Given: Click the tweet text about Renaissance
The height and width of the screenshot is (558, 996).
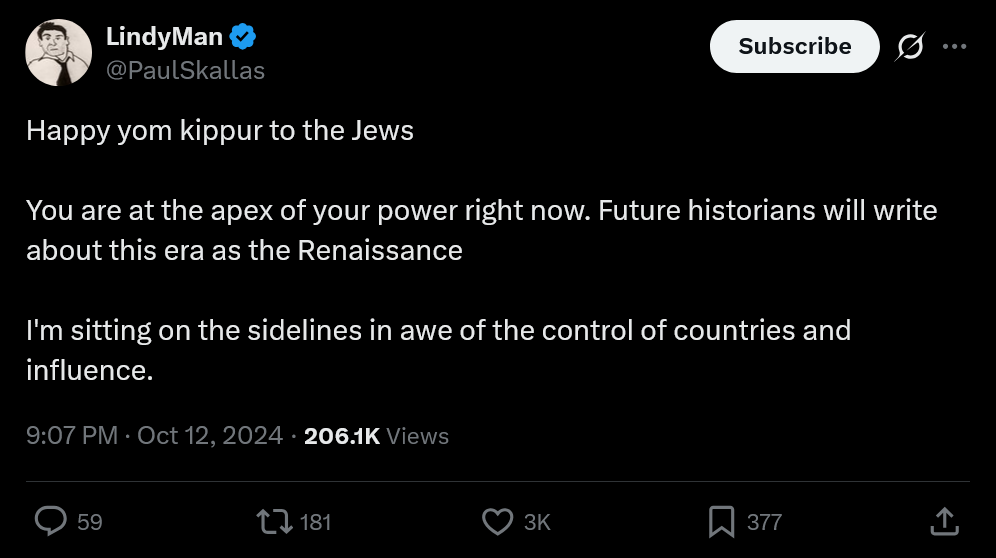Looking at the screenshot, I should pos(481,230).
